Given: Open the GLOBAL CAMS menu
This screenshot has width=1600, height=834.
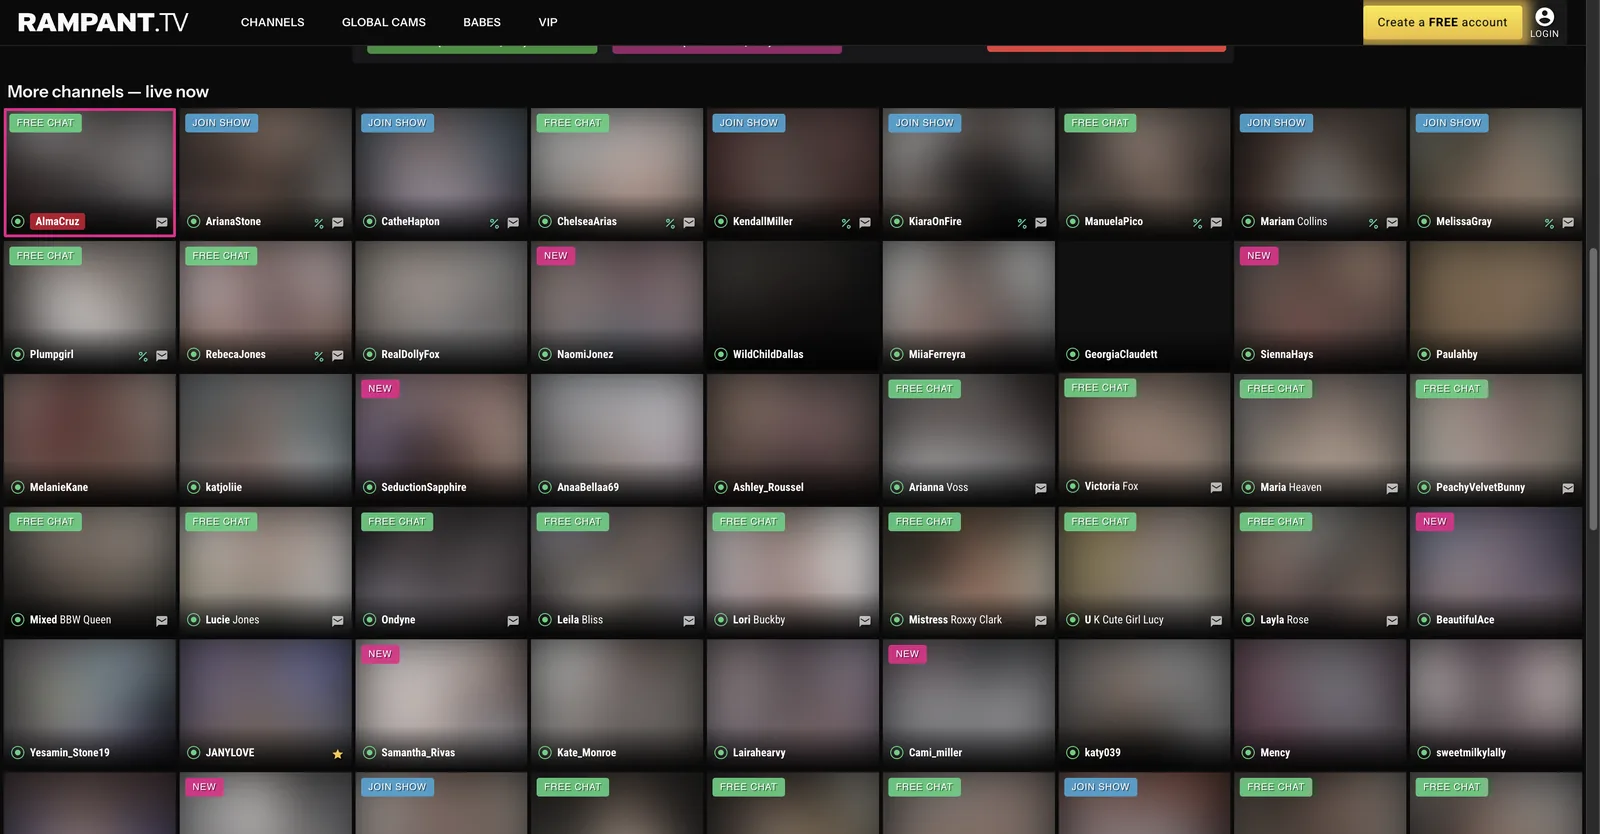Looking at the screenshot, I should [384, 22].
